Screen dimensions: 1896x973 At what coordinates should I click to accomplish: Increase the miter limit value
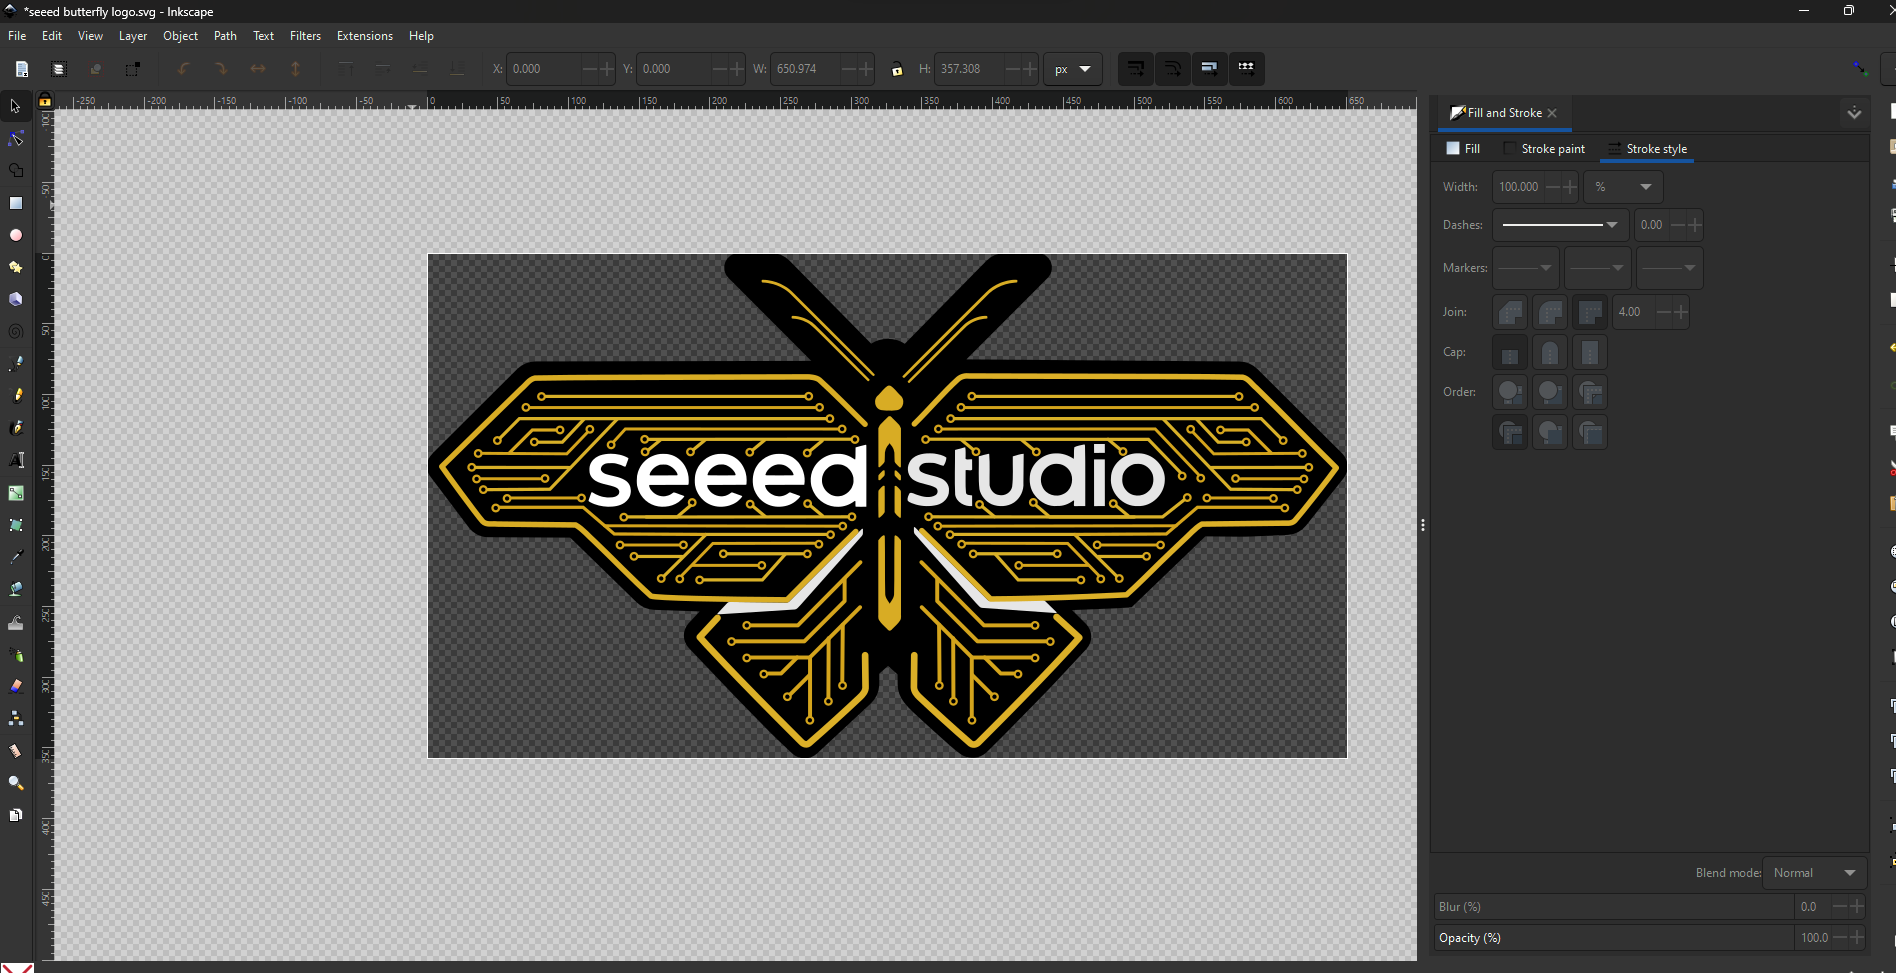click(1680, 312)
